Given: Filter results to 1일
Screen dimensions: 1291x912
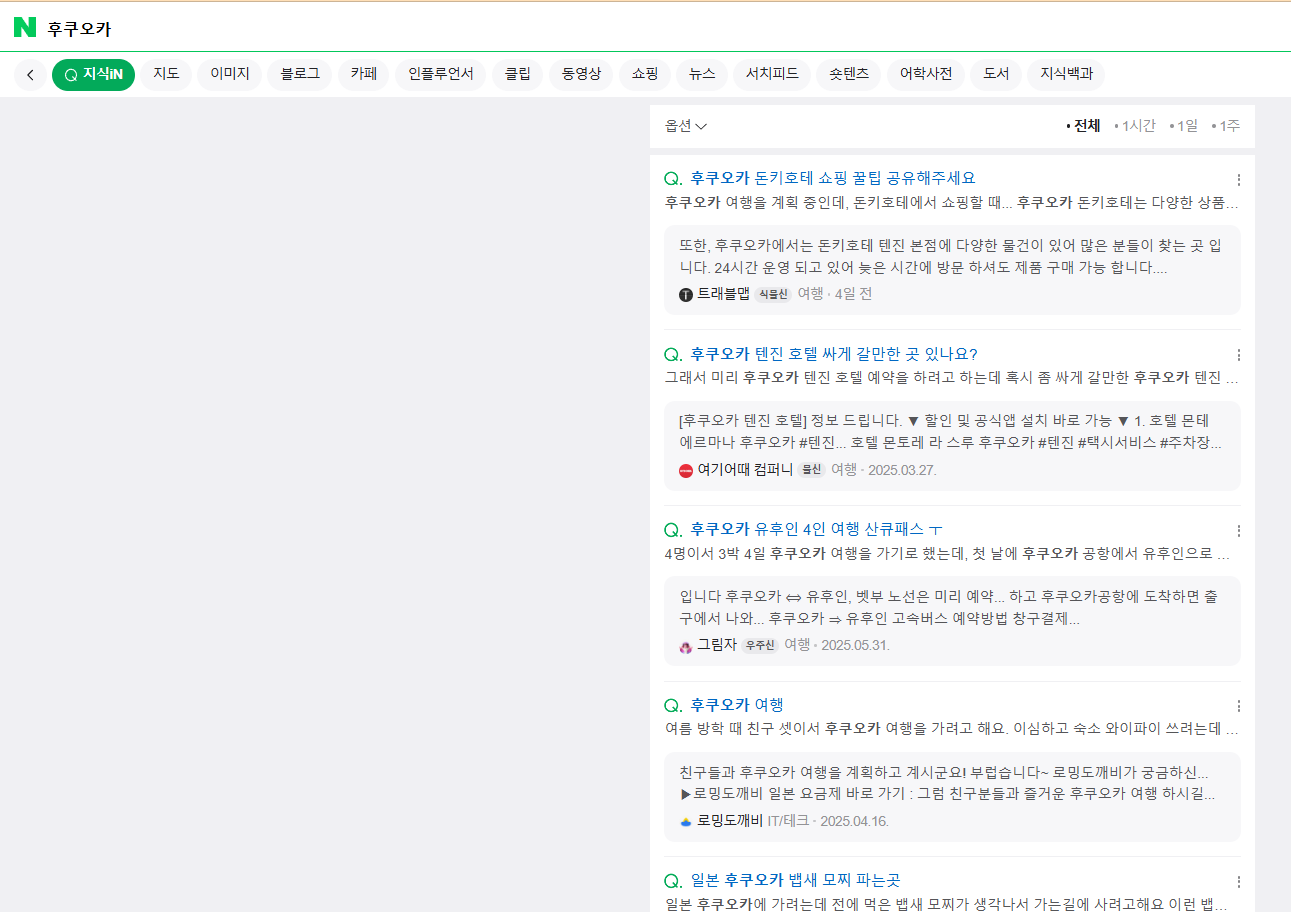Looking at the screenshot, I should click(1186, 126).
